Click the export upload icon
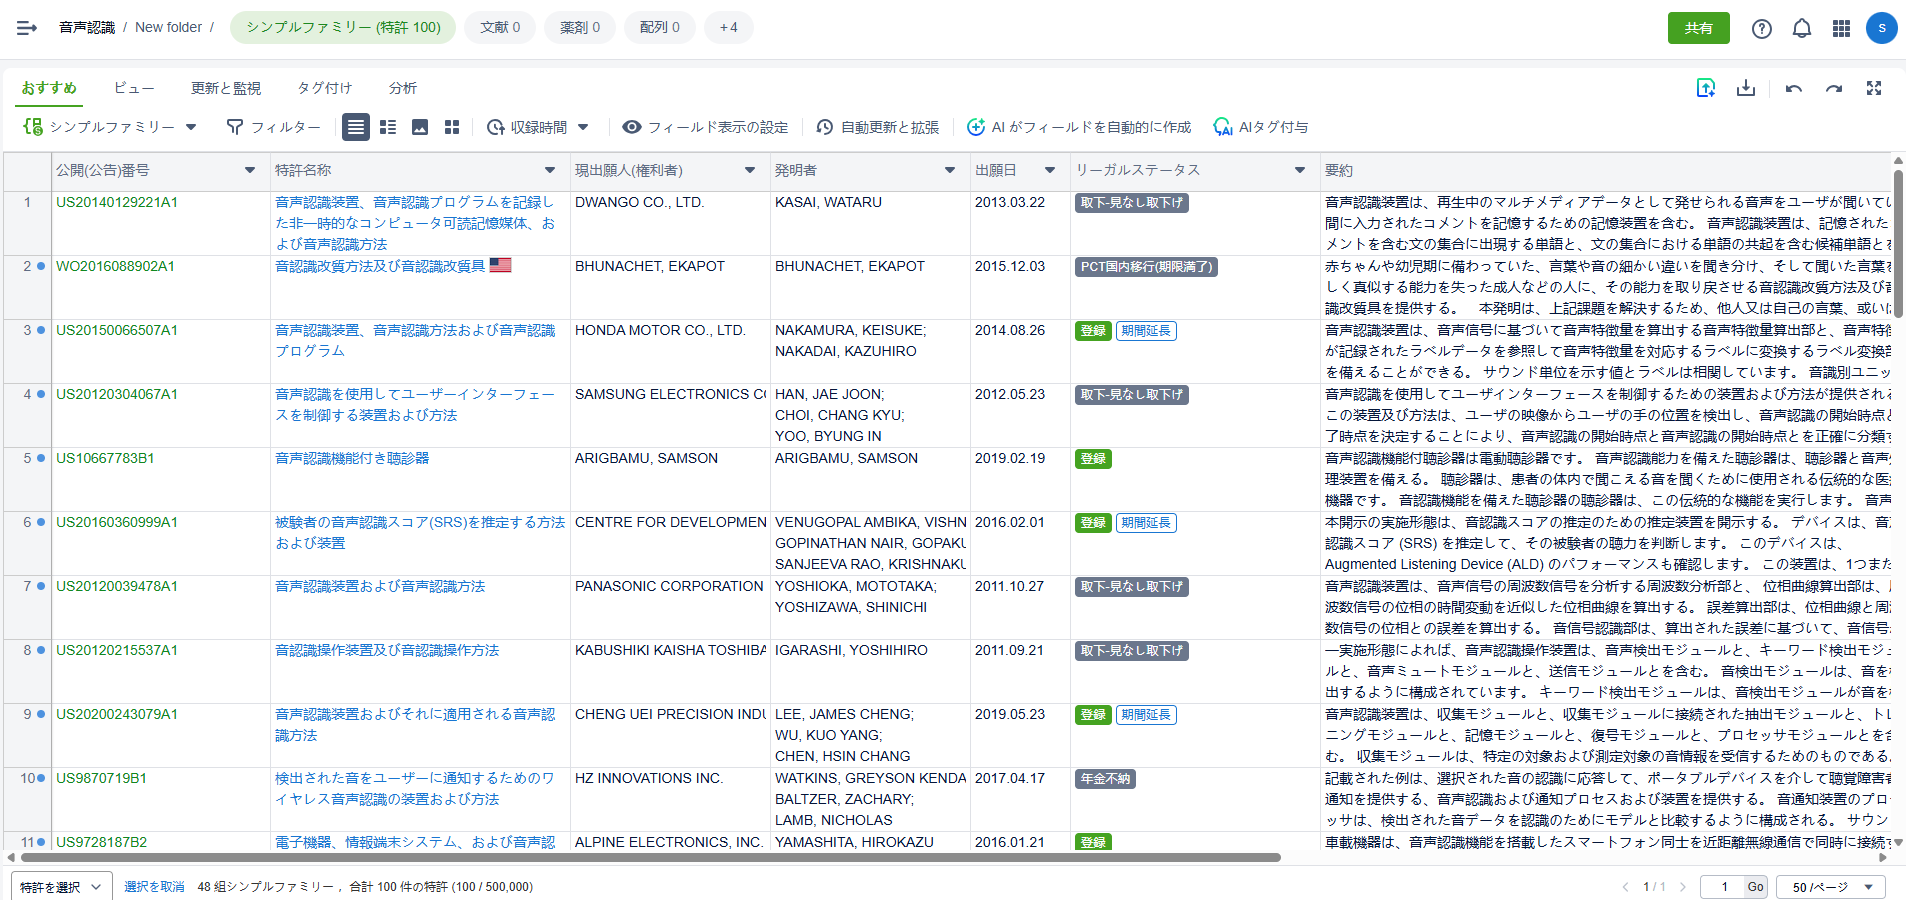1906x900 pixels. tap(1706, 88)
